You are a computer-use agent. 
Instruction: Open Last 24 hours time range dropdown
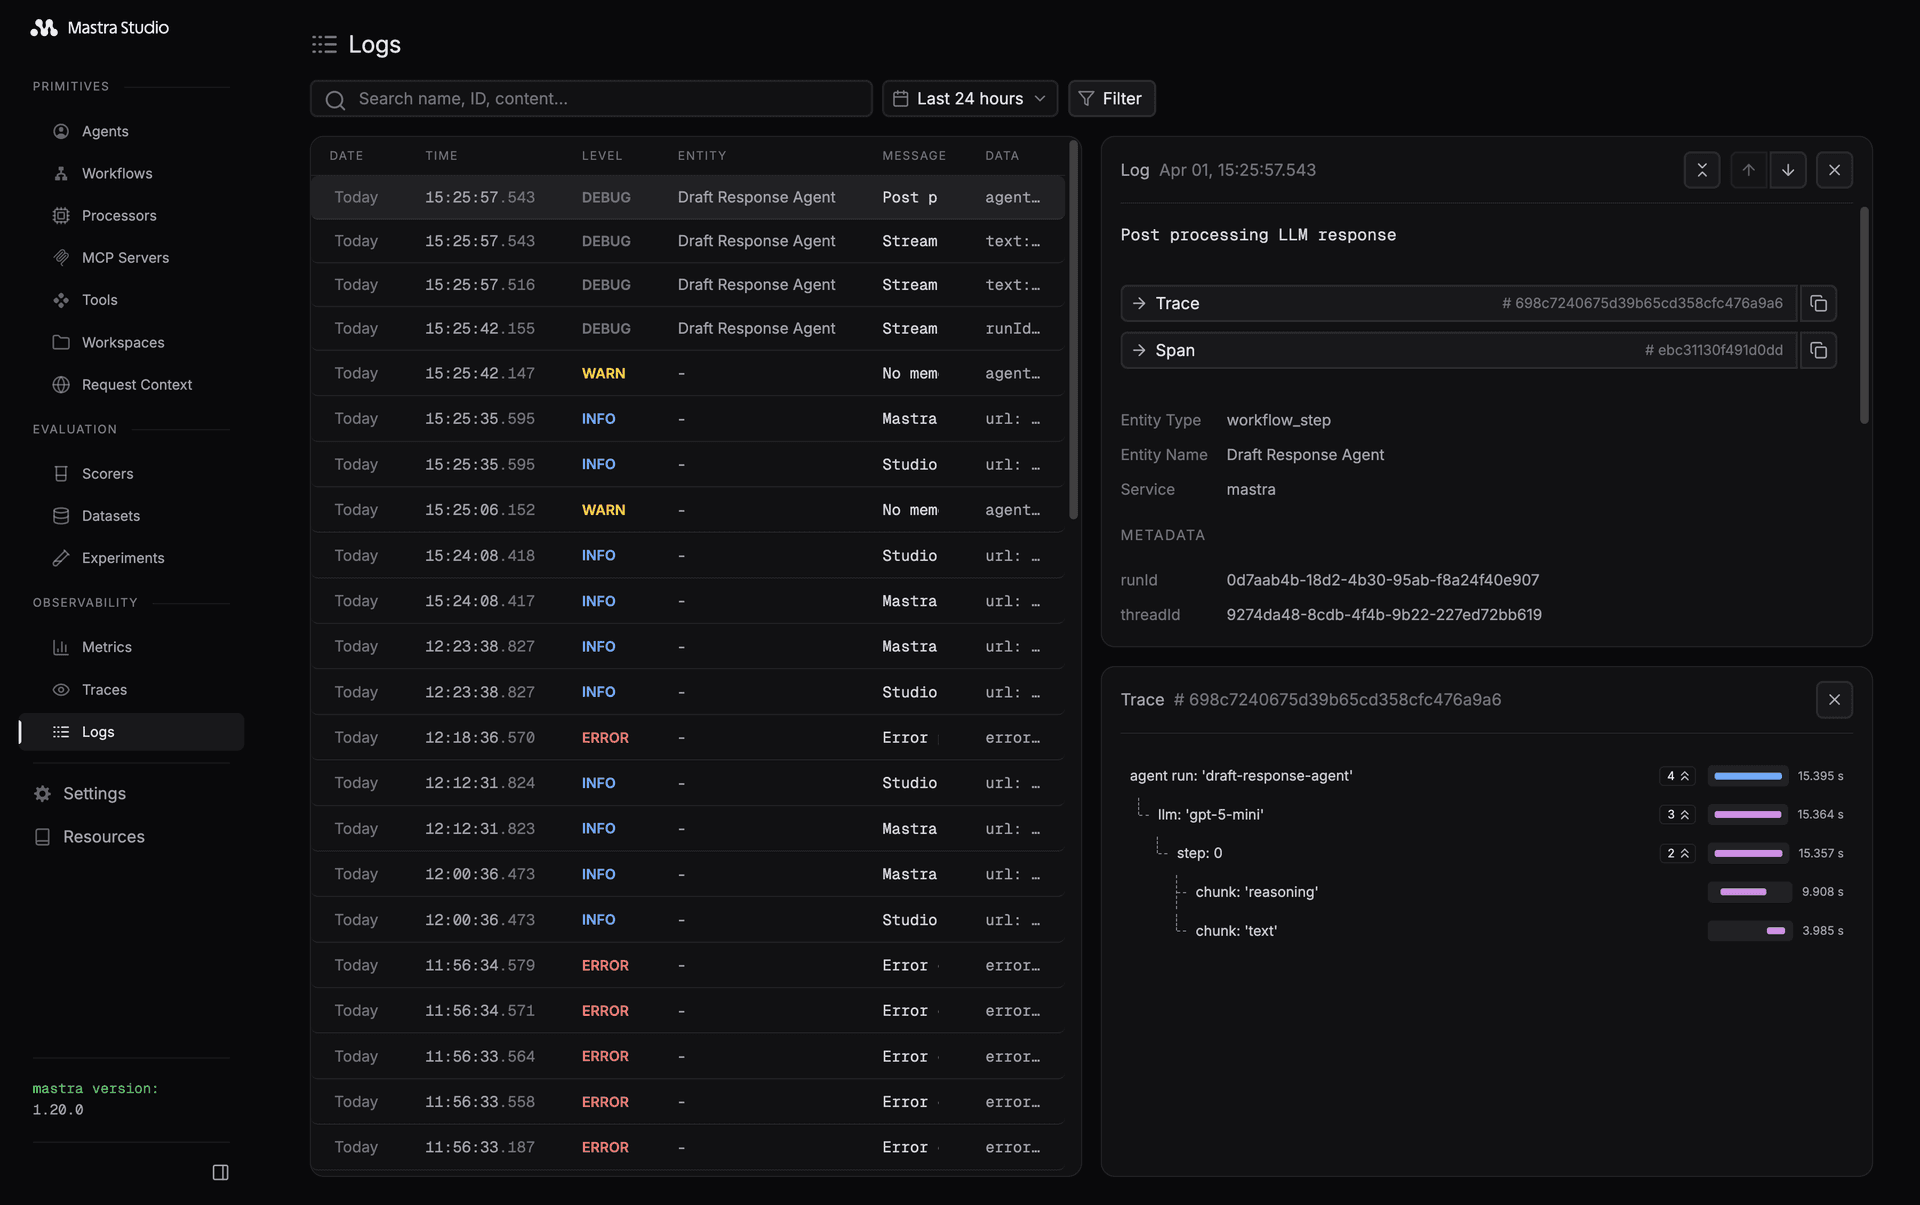coord(969,99)
